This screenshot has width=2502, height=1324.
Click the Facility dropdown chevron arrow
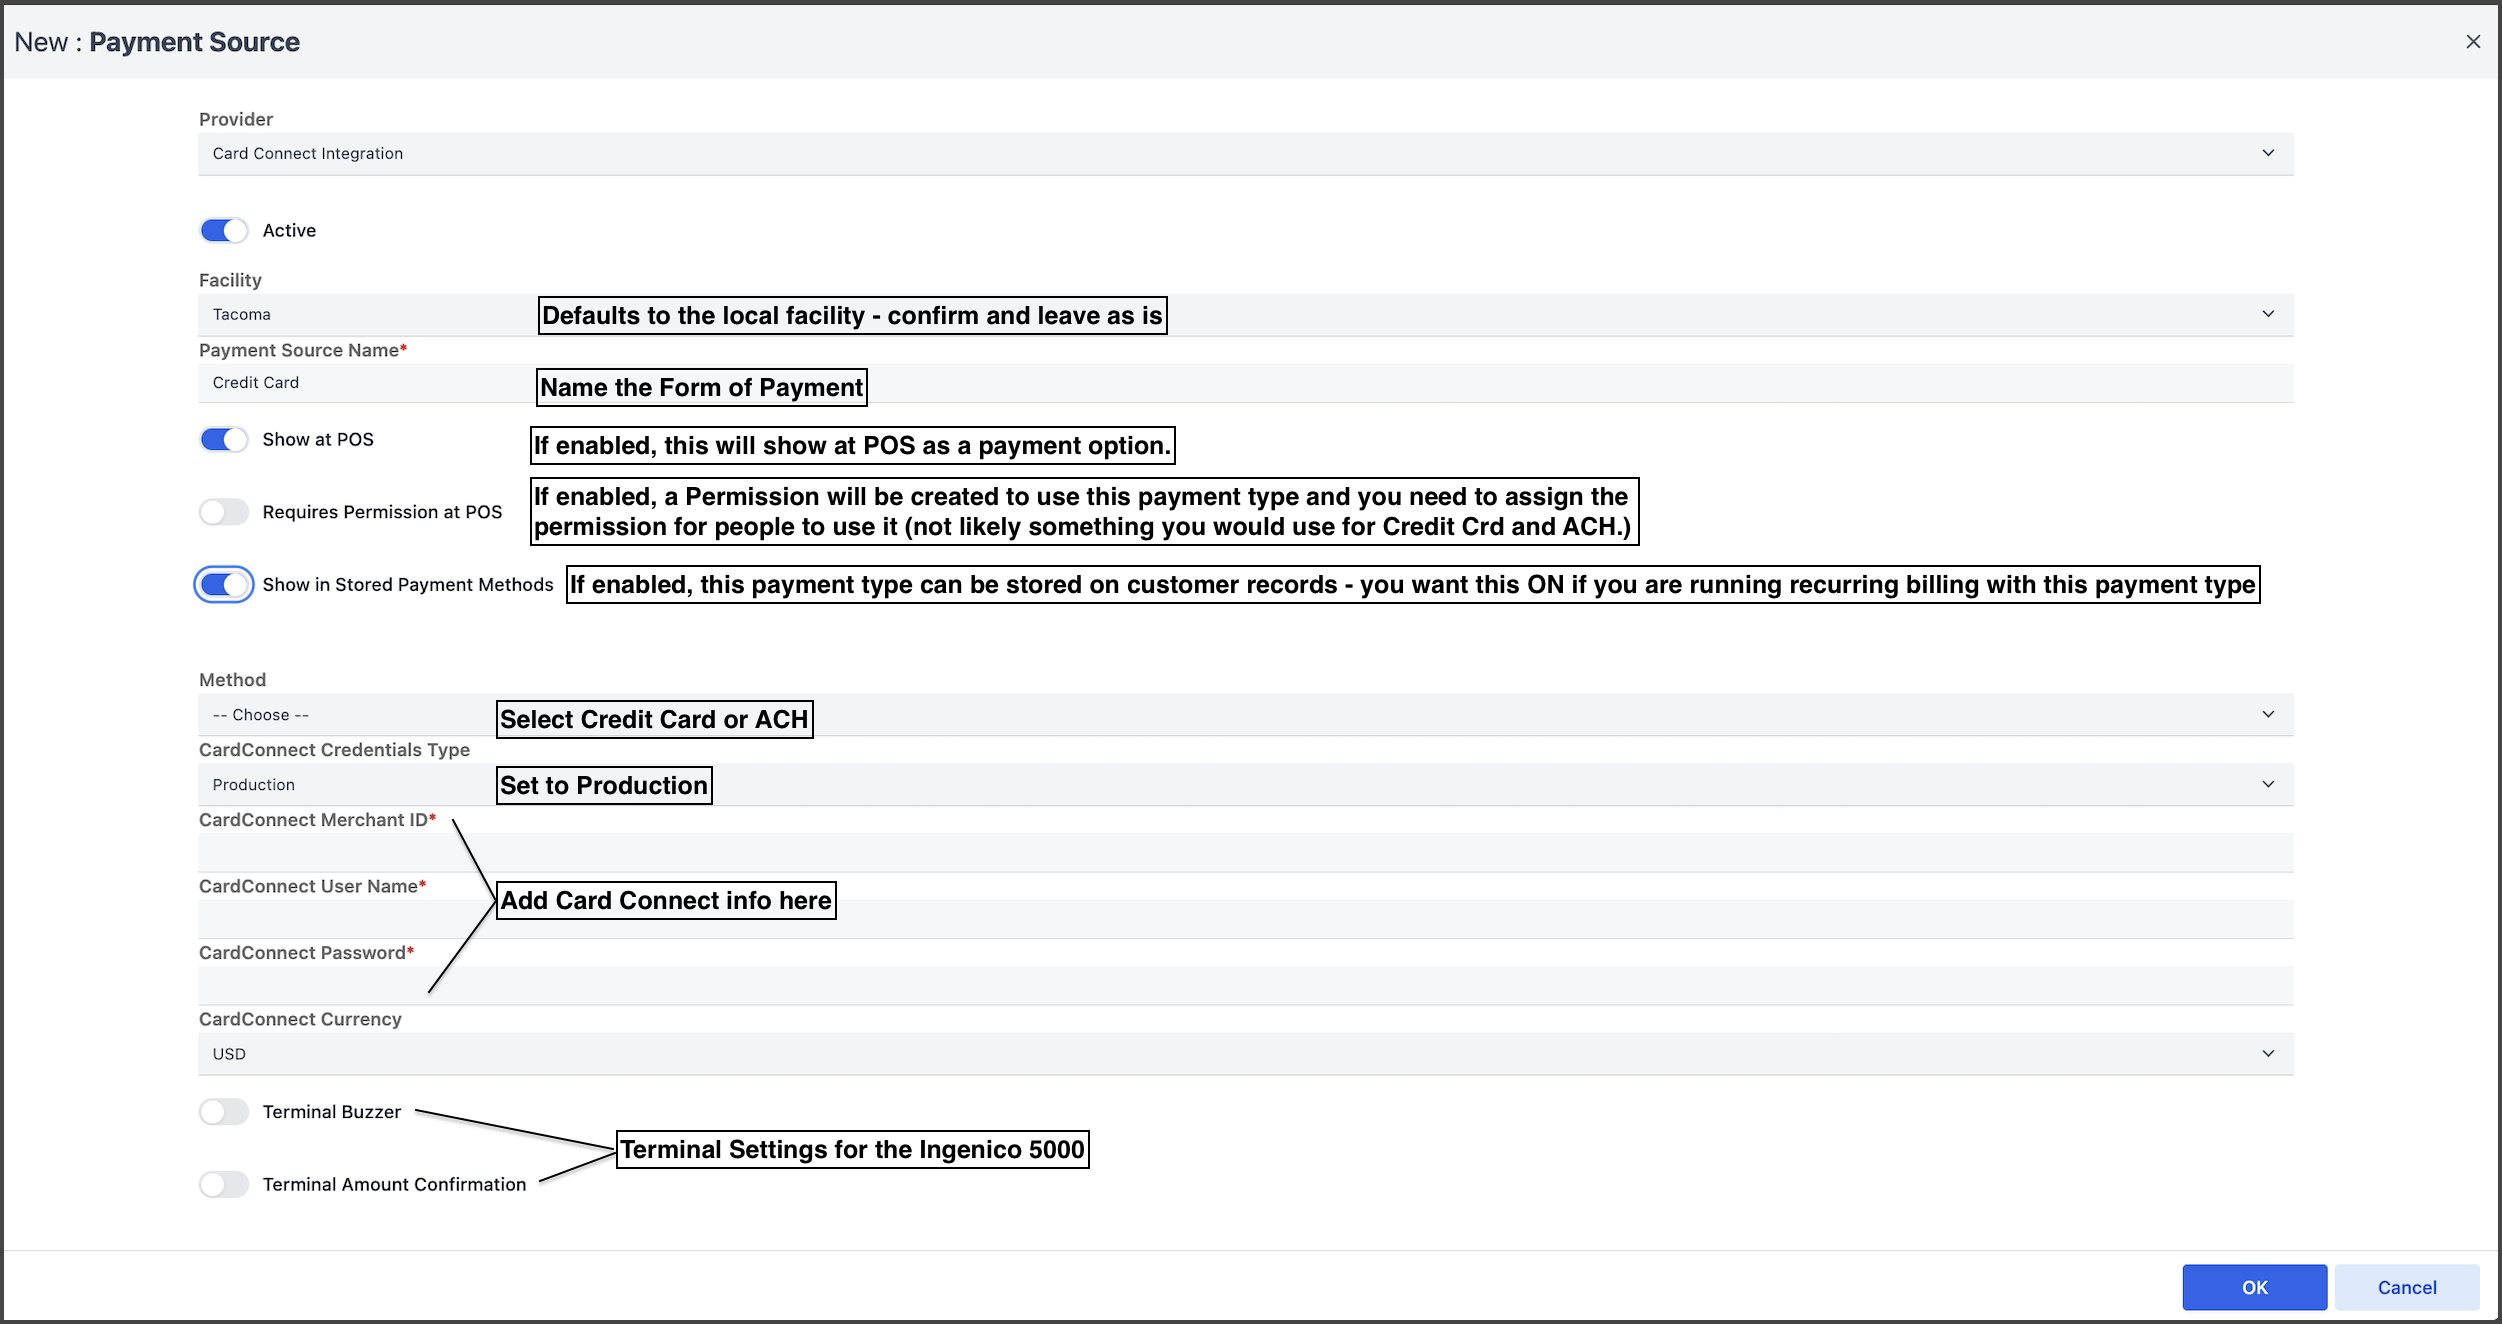2268,314
